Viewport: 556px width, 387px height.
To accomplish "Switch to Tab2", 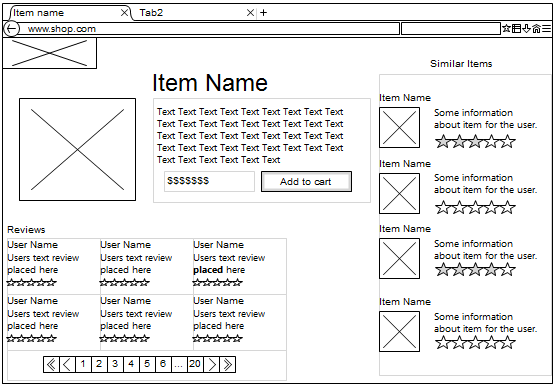I will tap(191, 13).
